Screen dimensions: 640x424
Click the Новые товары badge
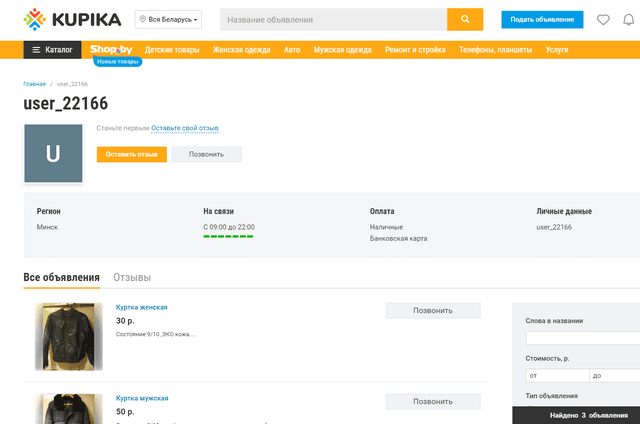[118, 62]
